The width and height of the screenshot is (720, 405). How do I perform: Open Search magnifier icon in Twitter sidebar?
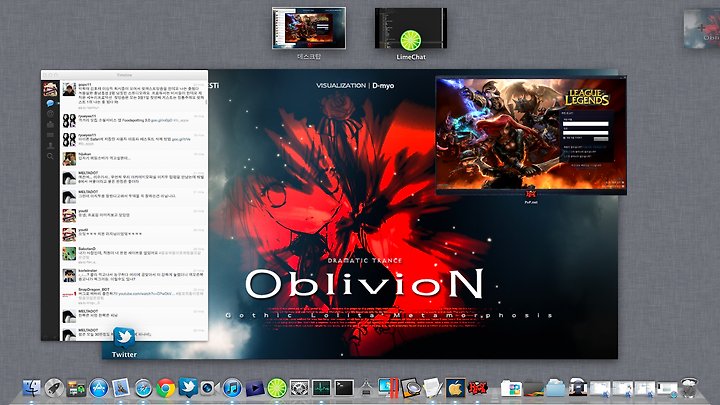50,156
